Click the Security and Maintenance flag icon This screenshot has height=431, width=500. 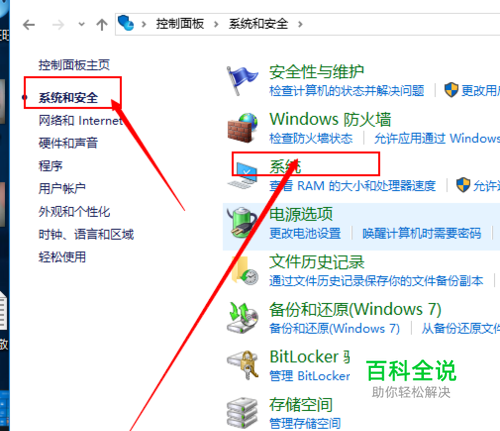(x=242, y=80)
